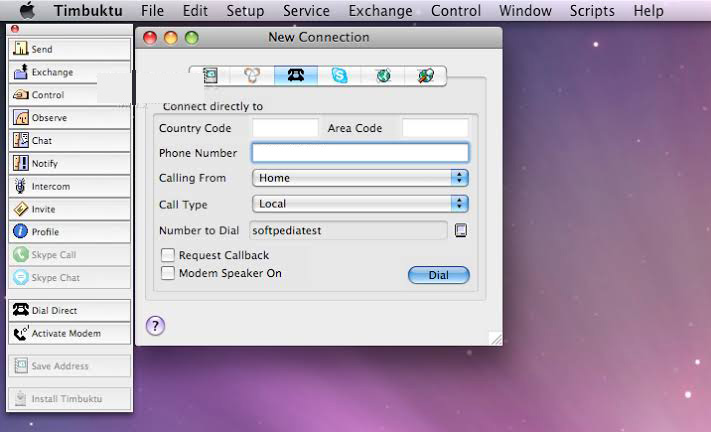Image resolution: width=711 pixels, height=432 pixels.
Task: Expand the Call Type dropdown
Action: click(360, 204)
